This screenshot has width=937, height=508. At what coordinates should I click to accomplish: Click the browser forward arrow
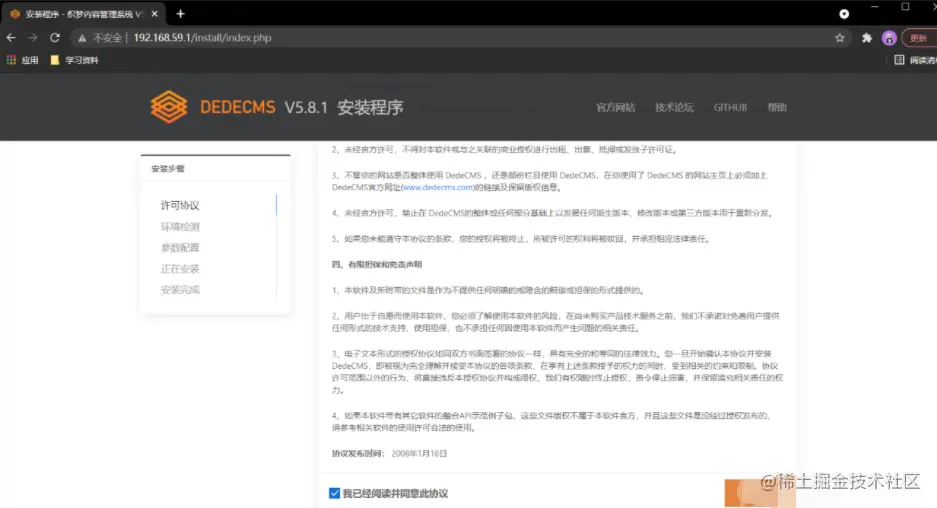(x=33, y=38)
